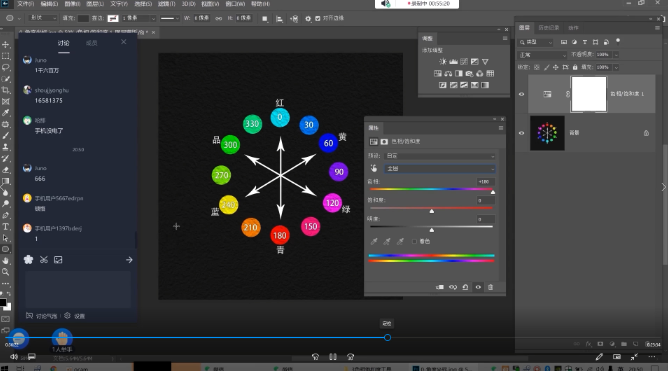The image size is (668, 371).
Task: Hide the Background layer
Action: coord(521,133)
